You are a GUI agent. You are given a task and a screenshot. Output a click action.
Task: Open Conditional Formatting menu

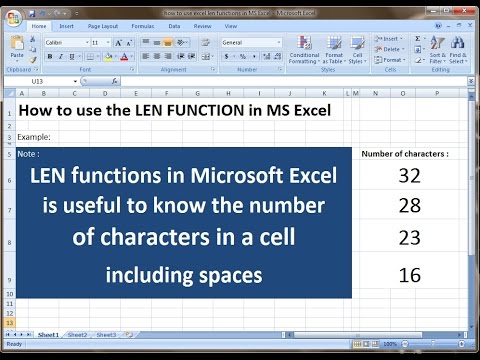pyautogui.click(x=304, y=49)
